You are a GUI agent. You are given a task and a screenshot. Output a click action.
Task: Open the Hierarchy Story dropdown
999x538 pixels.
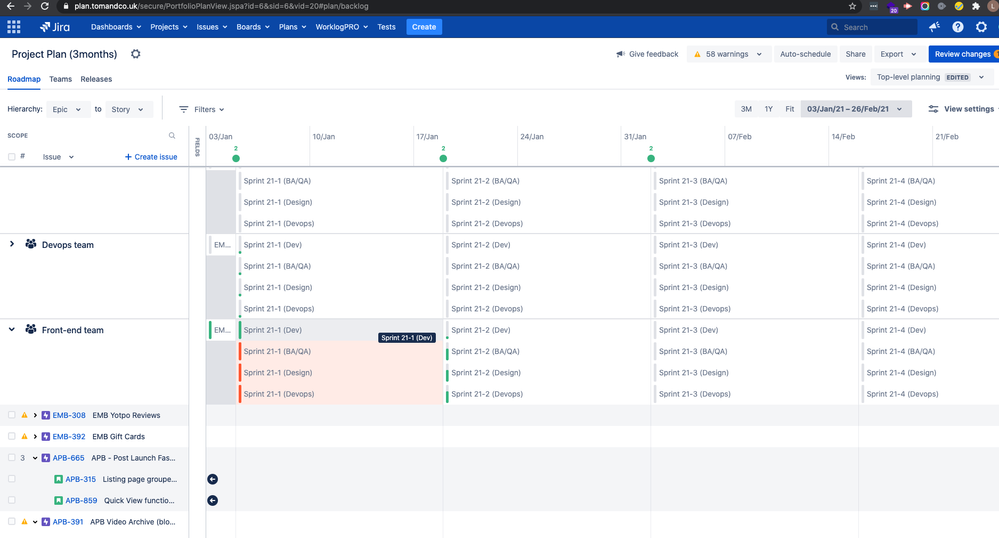click(x=128, y=110)
